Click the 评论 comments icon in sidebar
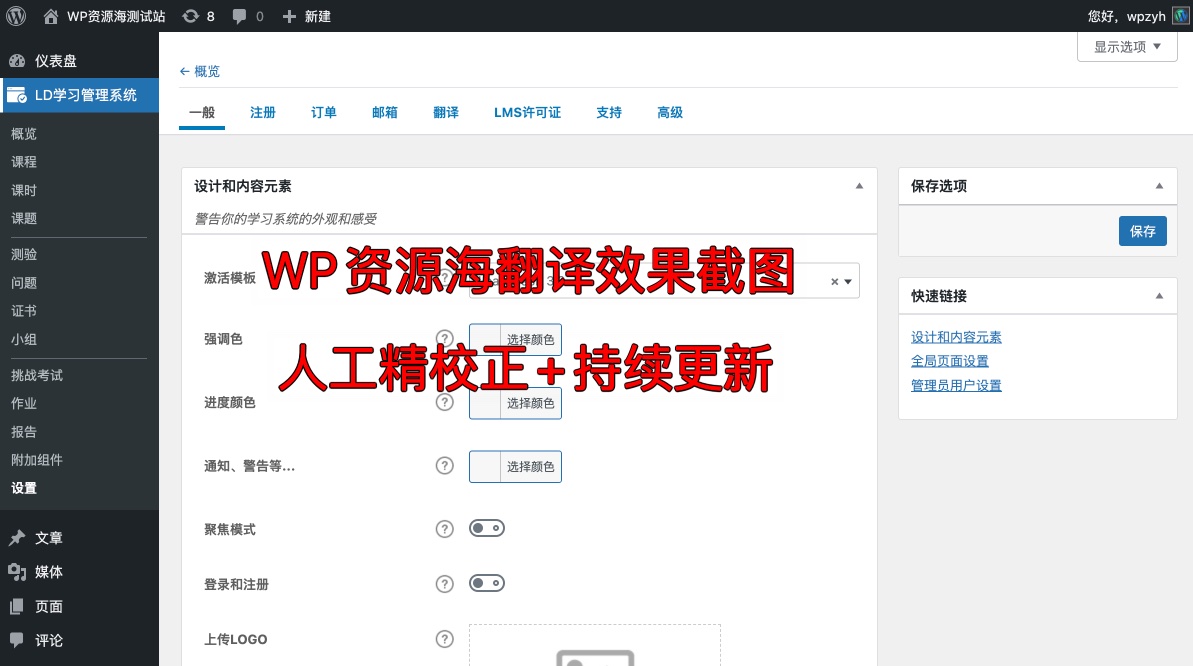This screenshot has height=666, width=1193. [x=17, y=640]
